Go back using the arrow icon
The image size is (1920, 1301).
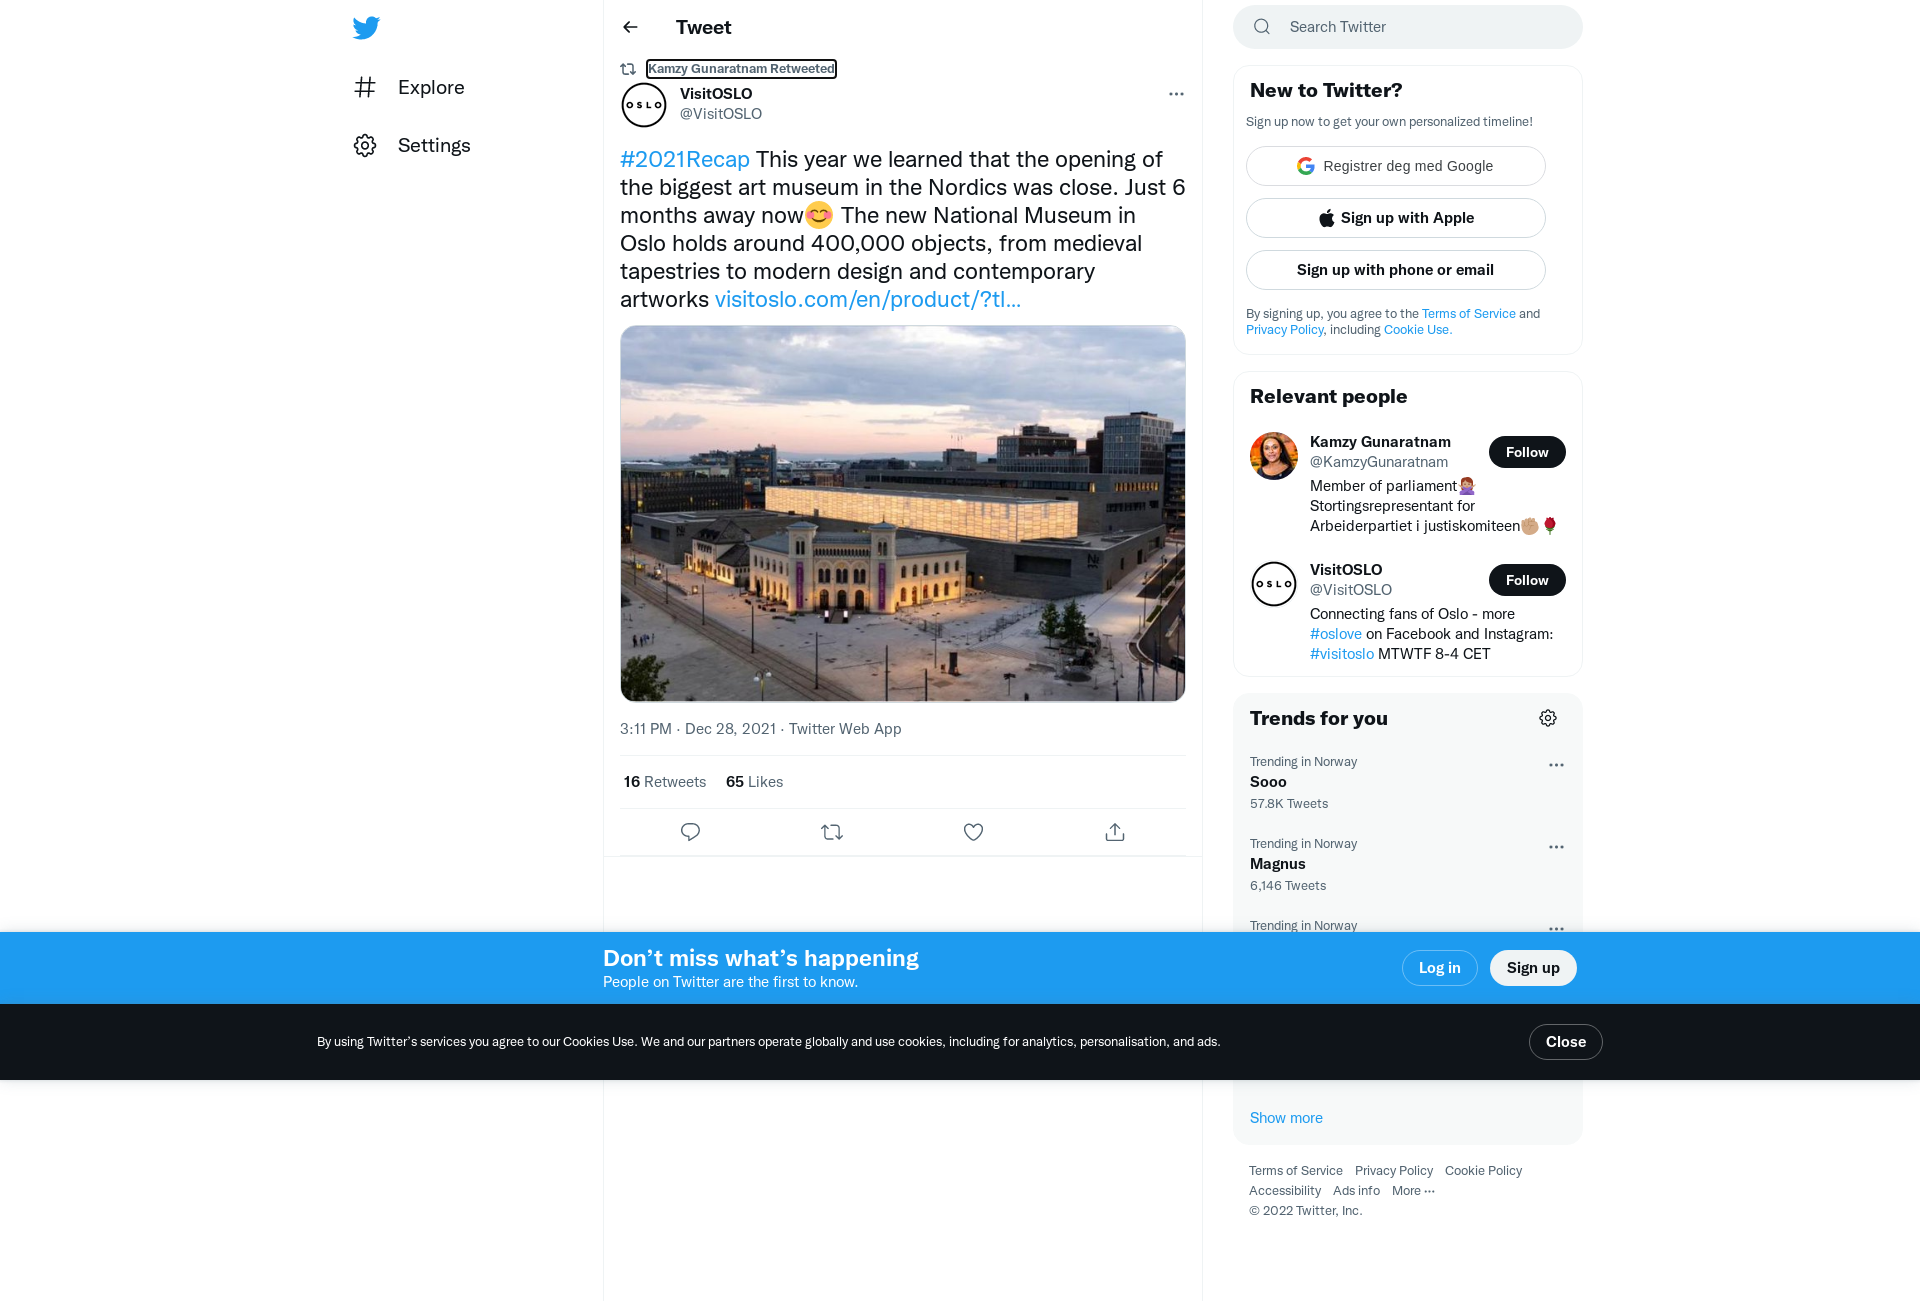630,27
